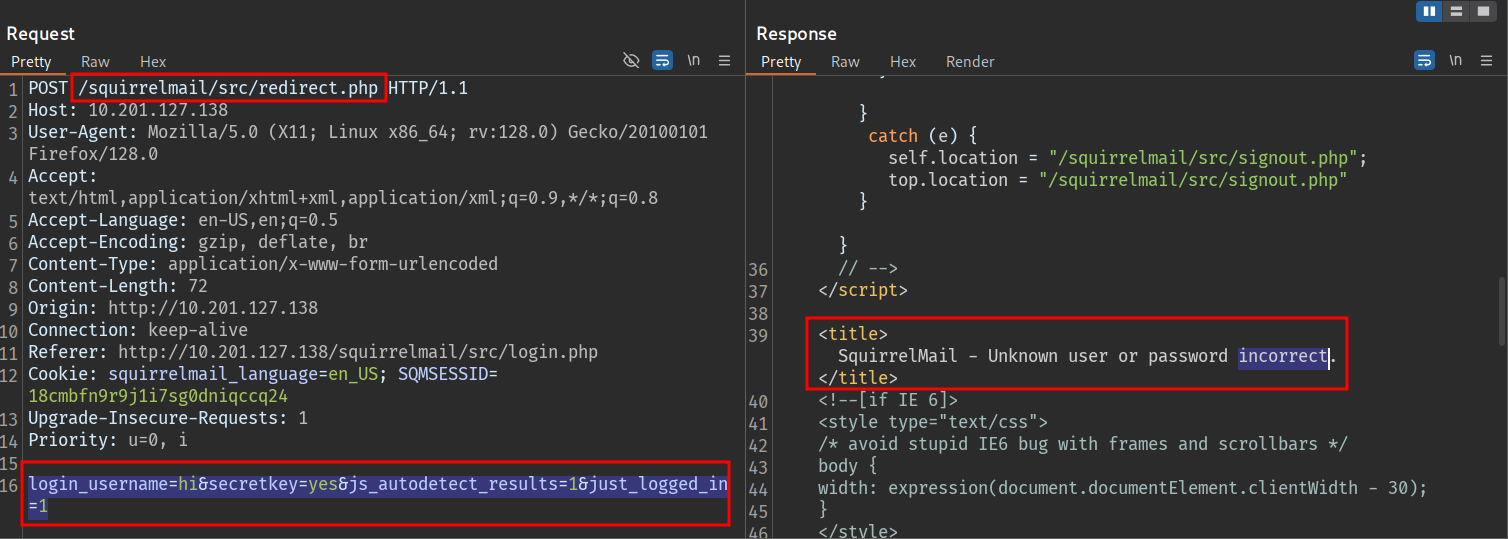1508x539 pixels.
Task: Toggle word wrap in the Request panel
Action: (x=662, y=61)
